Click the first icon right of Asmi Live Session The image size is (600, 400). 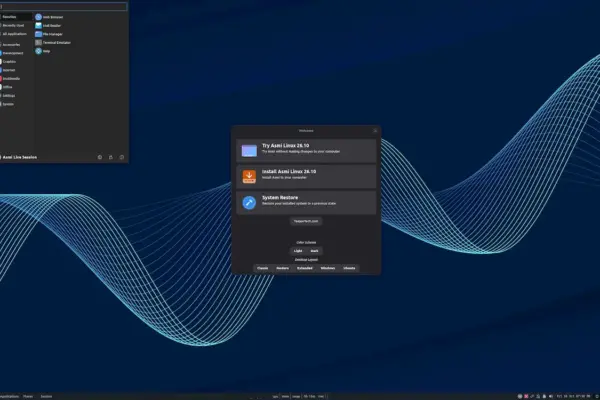click(100, 157)
